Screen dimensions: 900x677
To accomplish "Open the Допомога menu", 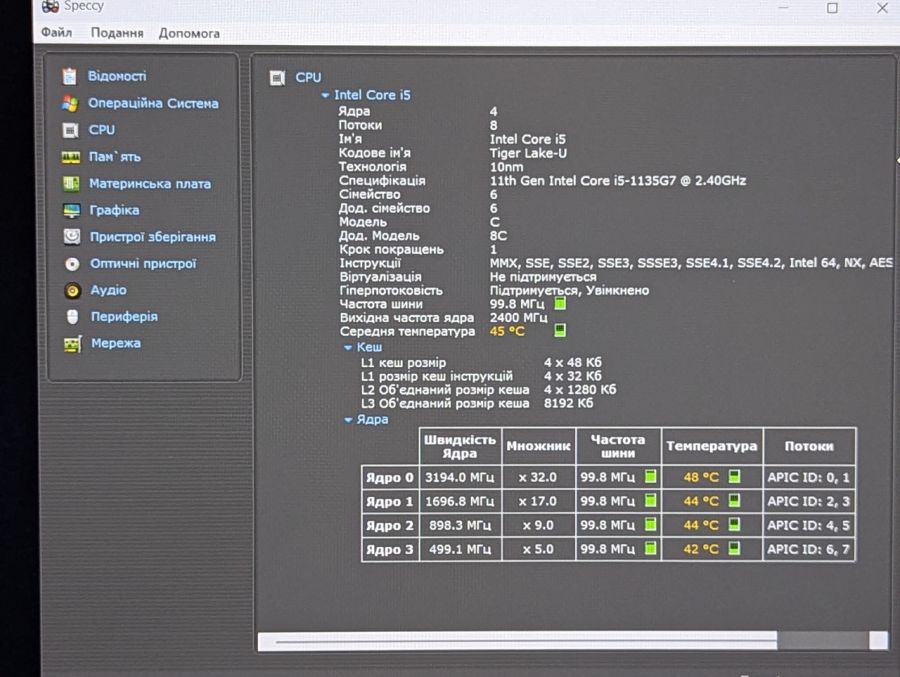I will [189, 34].
